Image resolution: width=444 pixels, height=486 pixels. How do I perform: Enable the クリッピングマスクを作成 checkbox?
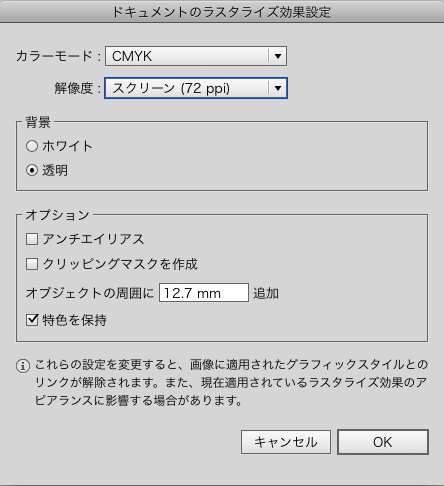(x=32, y=264)
